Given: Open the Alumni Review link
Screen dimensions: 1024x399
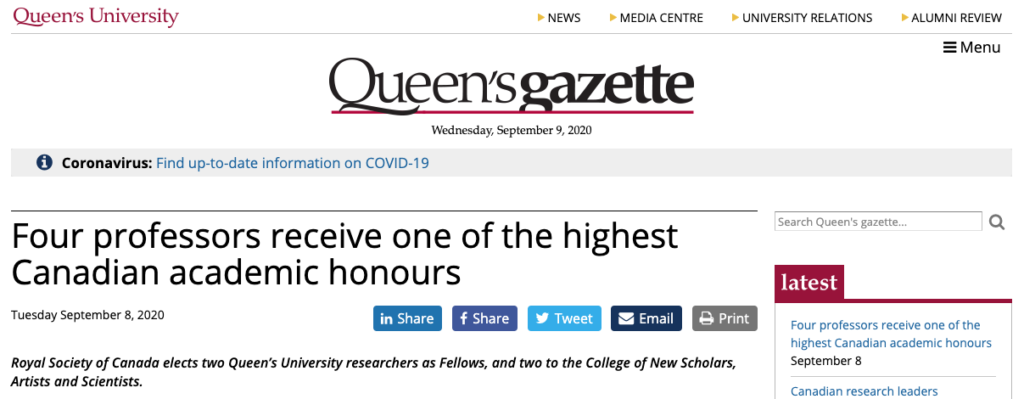Looking at the screenshot, I should click(x=952, y=18).
